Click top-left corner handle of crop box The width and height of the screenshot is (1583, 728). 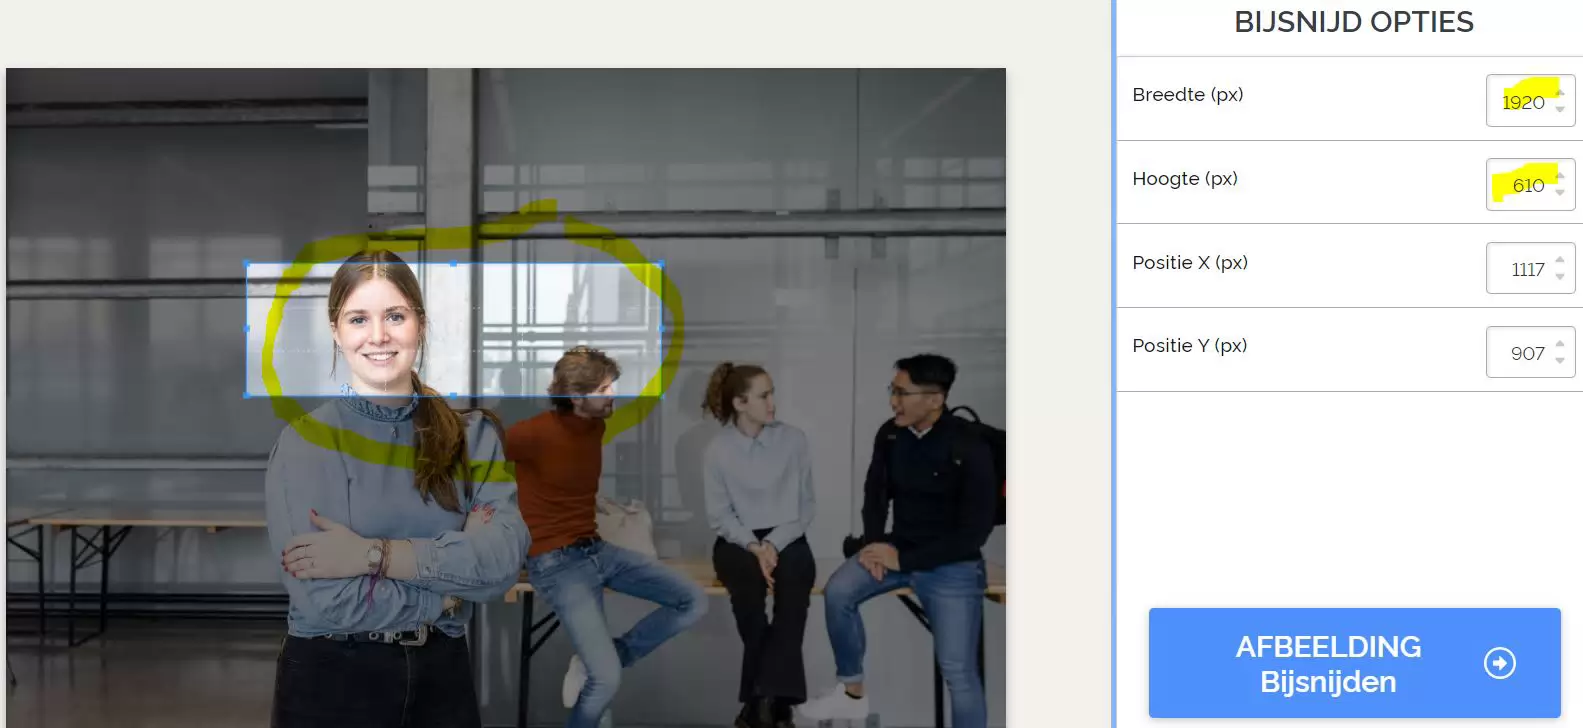point(247,264)
